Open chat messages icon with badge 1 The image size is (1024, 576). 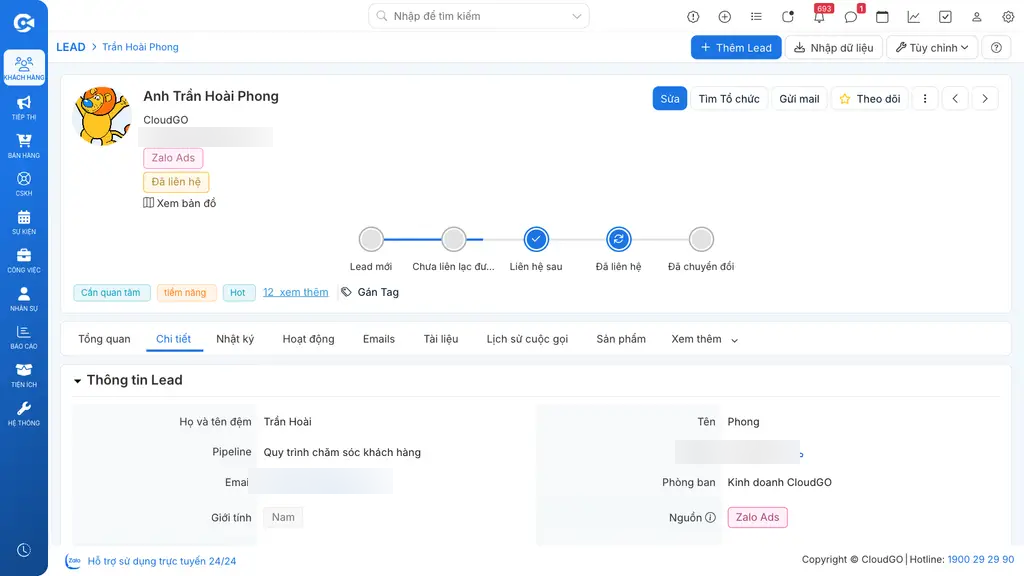(x=852, y=16)
